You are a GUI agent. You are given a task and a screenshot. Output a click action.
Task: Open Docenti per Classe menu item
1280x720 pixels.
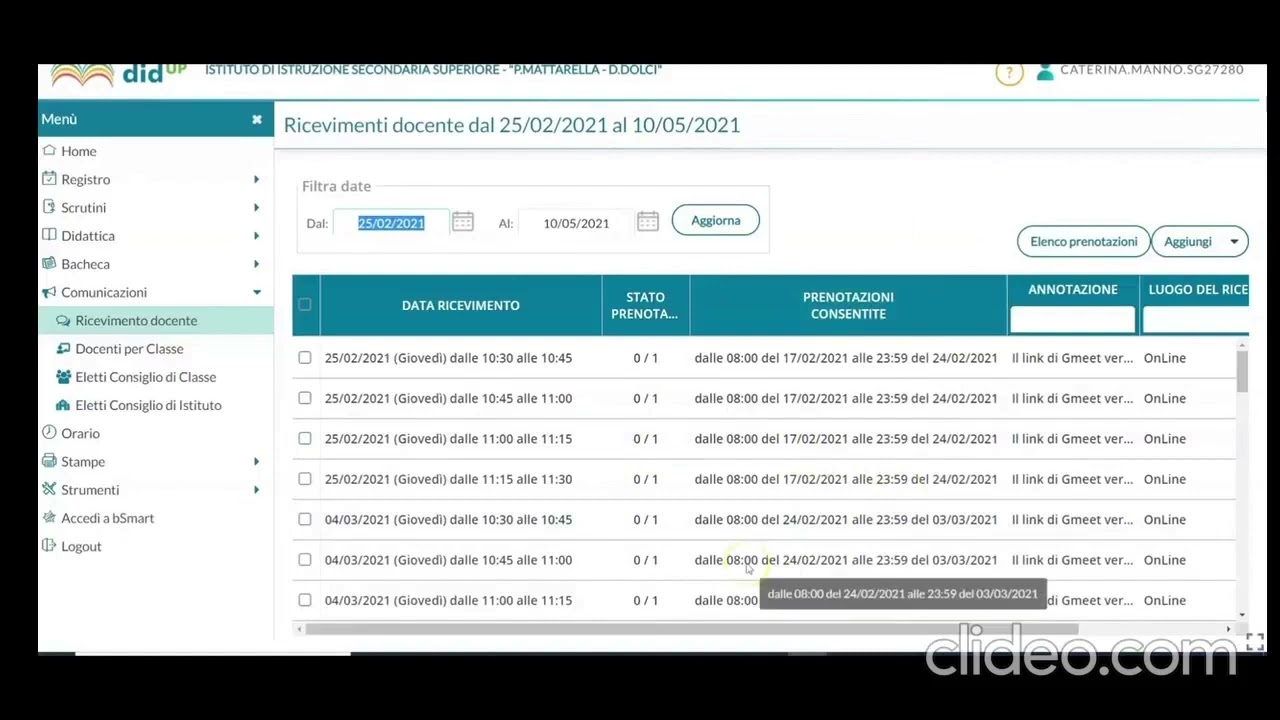pos(129,348)
